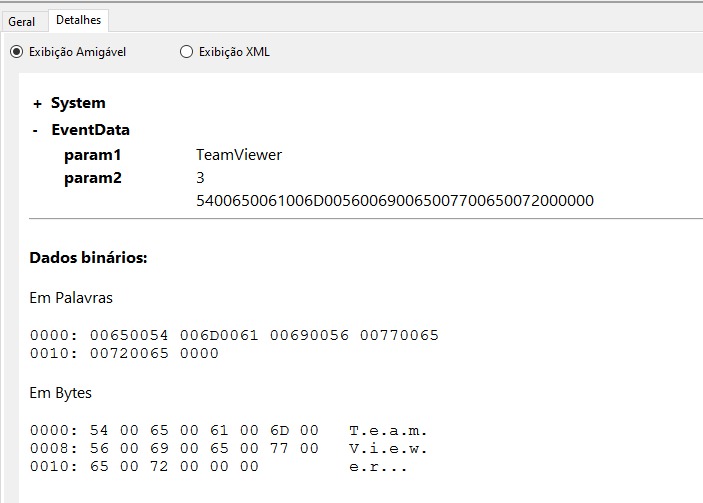
Task: Click the 0010 word row value 00720065
Action: click(x=129, y=353)
